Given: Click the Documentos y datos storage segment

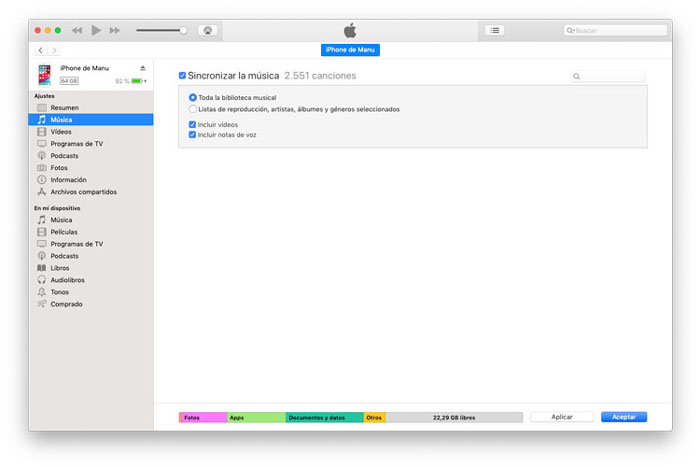Looking at the screenshot, I should tap(325, 418).
